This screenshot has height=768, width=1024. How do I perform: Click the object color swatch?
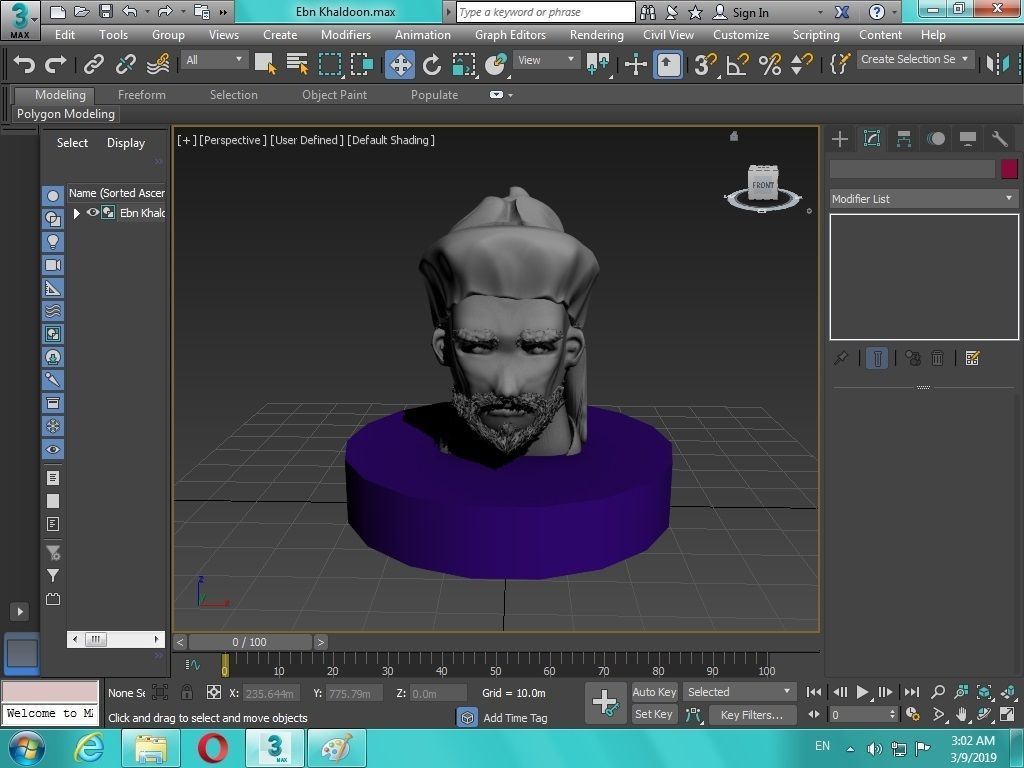pos(1009,169)
